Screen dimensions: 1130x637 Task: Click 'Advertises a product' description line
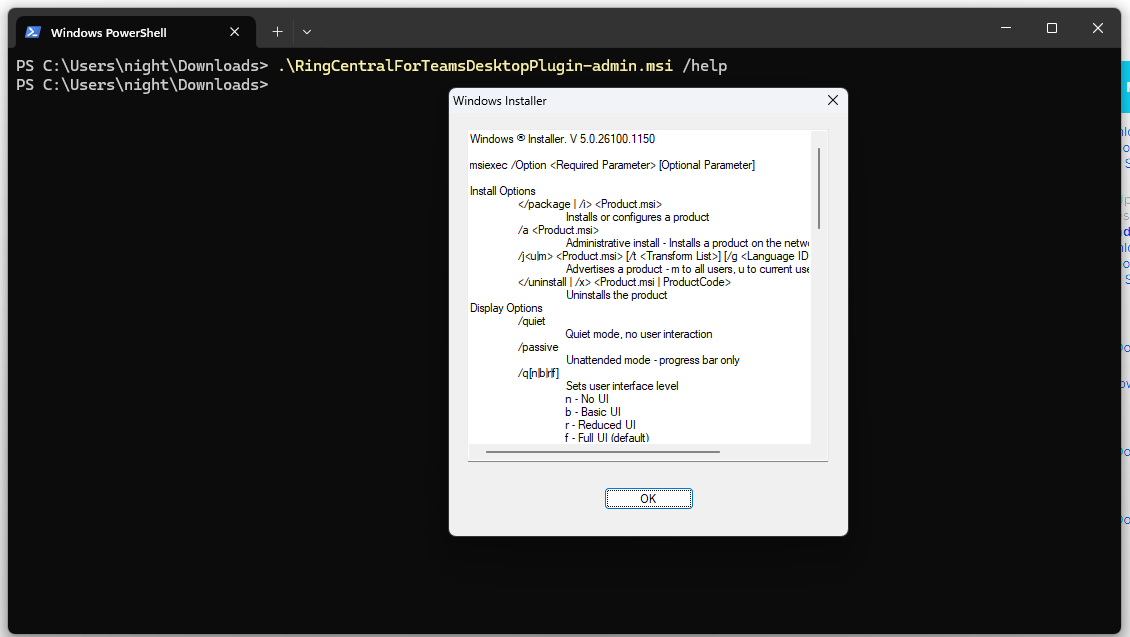pyautogui.click(x=687, y=270)
